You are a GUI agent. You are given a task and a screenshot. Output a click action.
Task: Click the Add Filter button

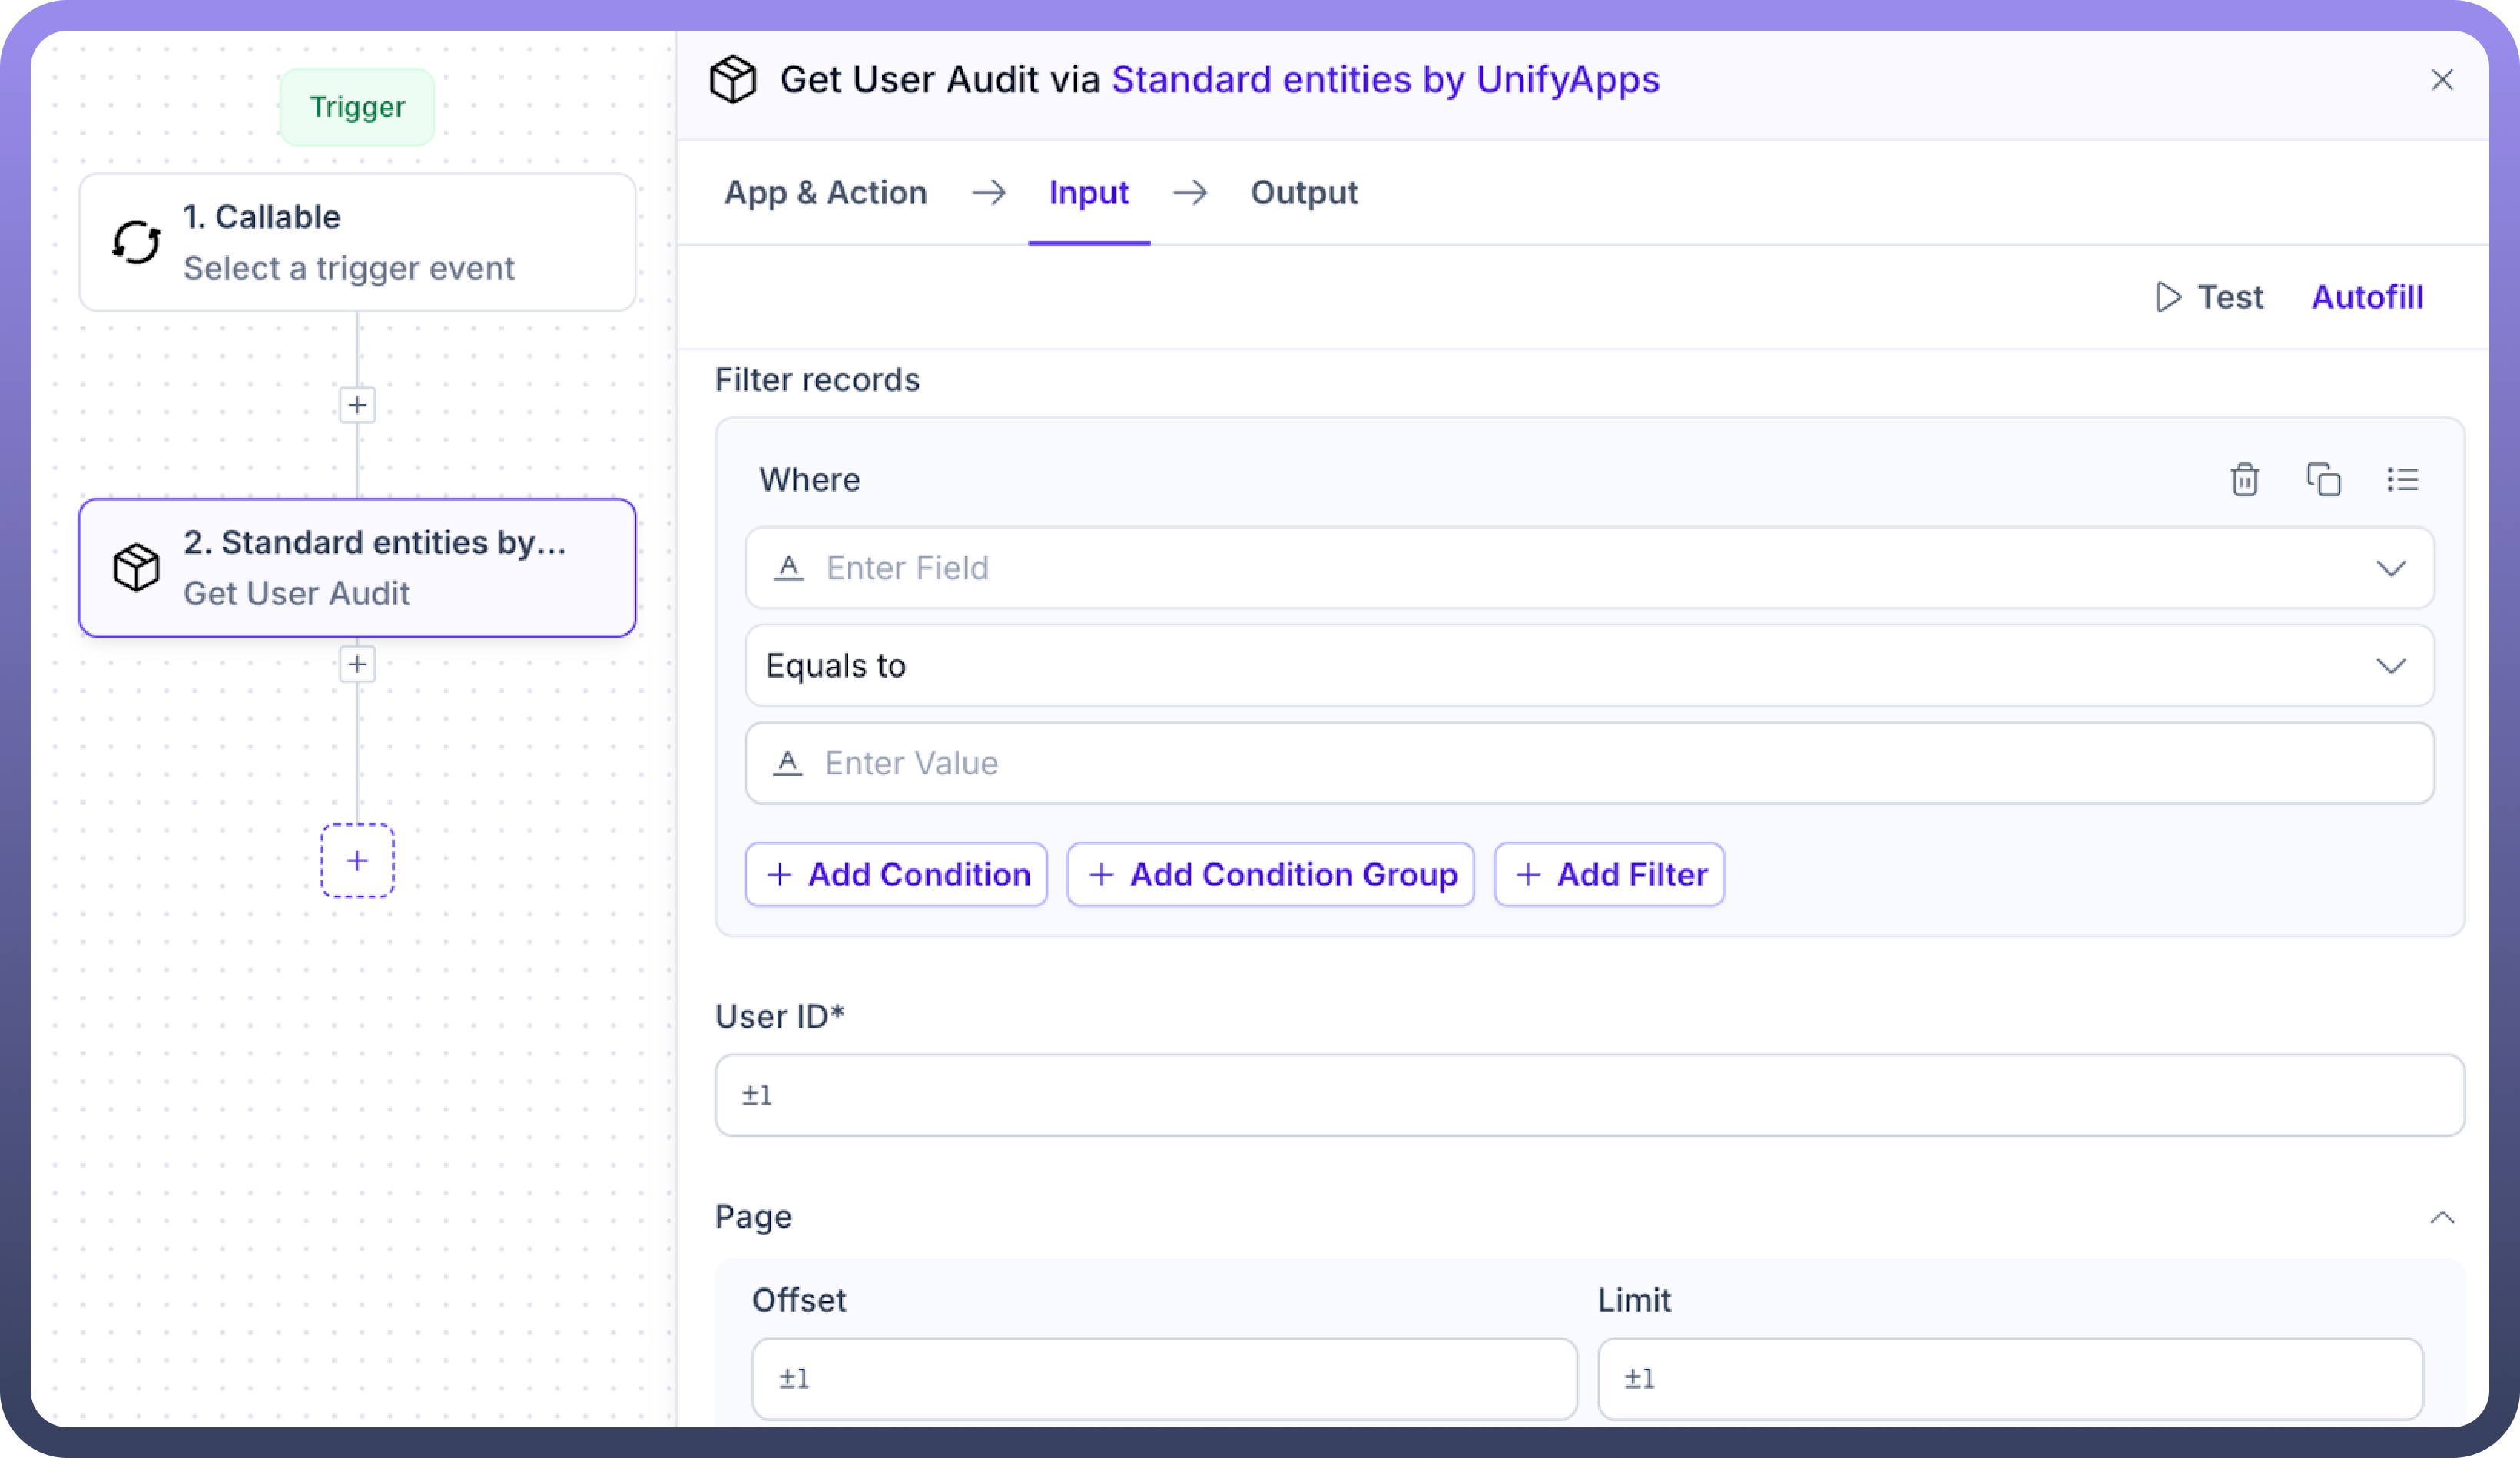pos(1609,875)
